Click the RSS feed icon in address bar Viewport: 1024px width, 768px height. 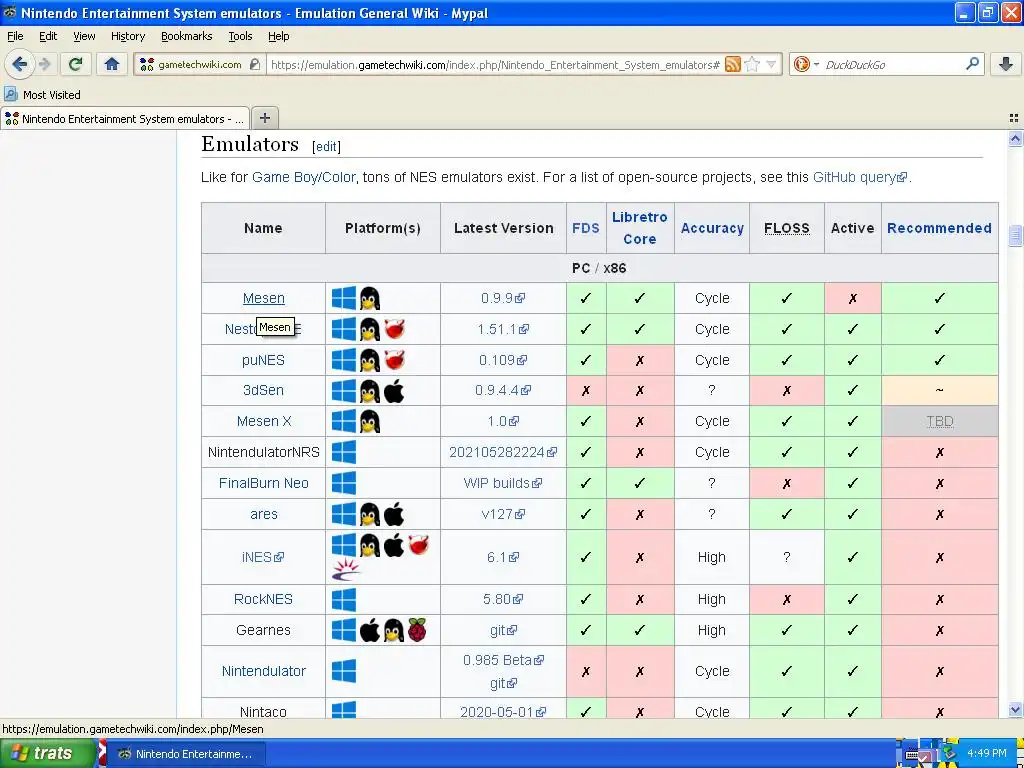click(733, 65)
